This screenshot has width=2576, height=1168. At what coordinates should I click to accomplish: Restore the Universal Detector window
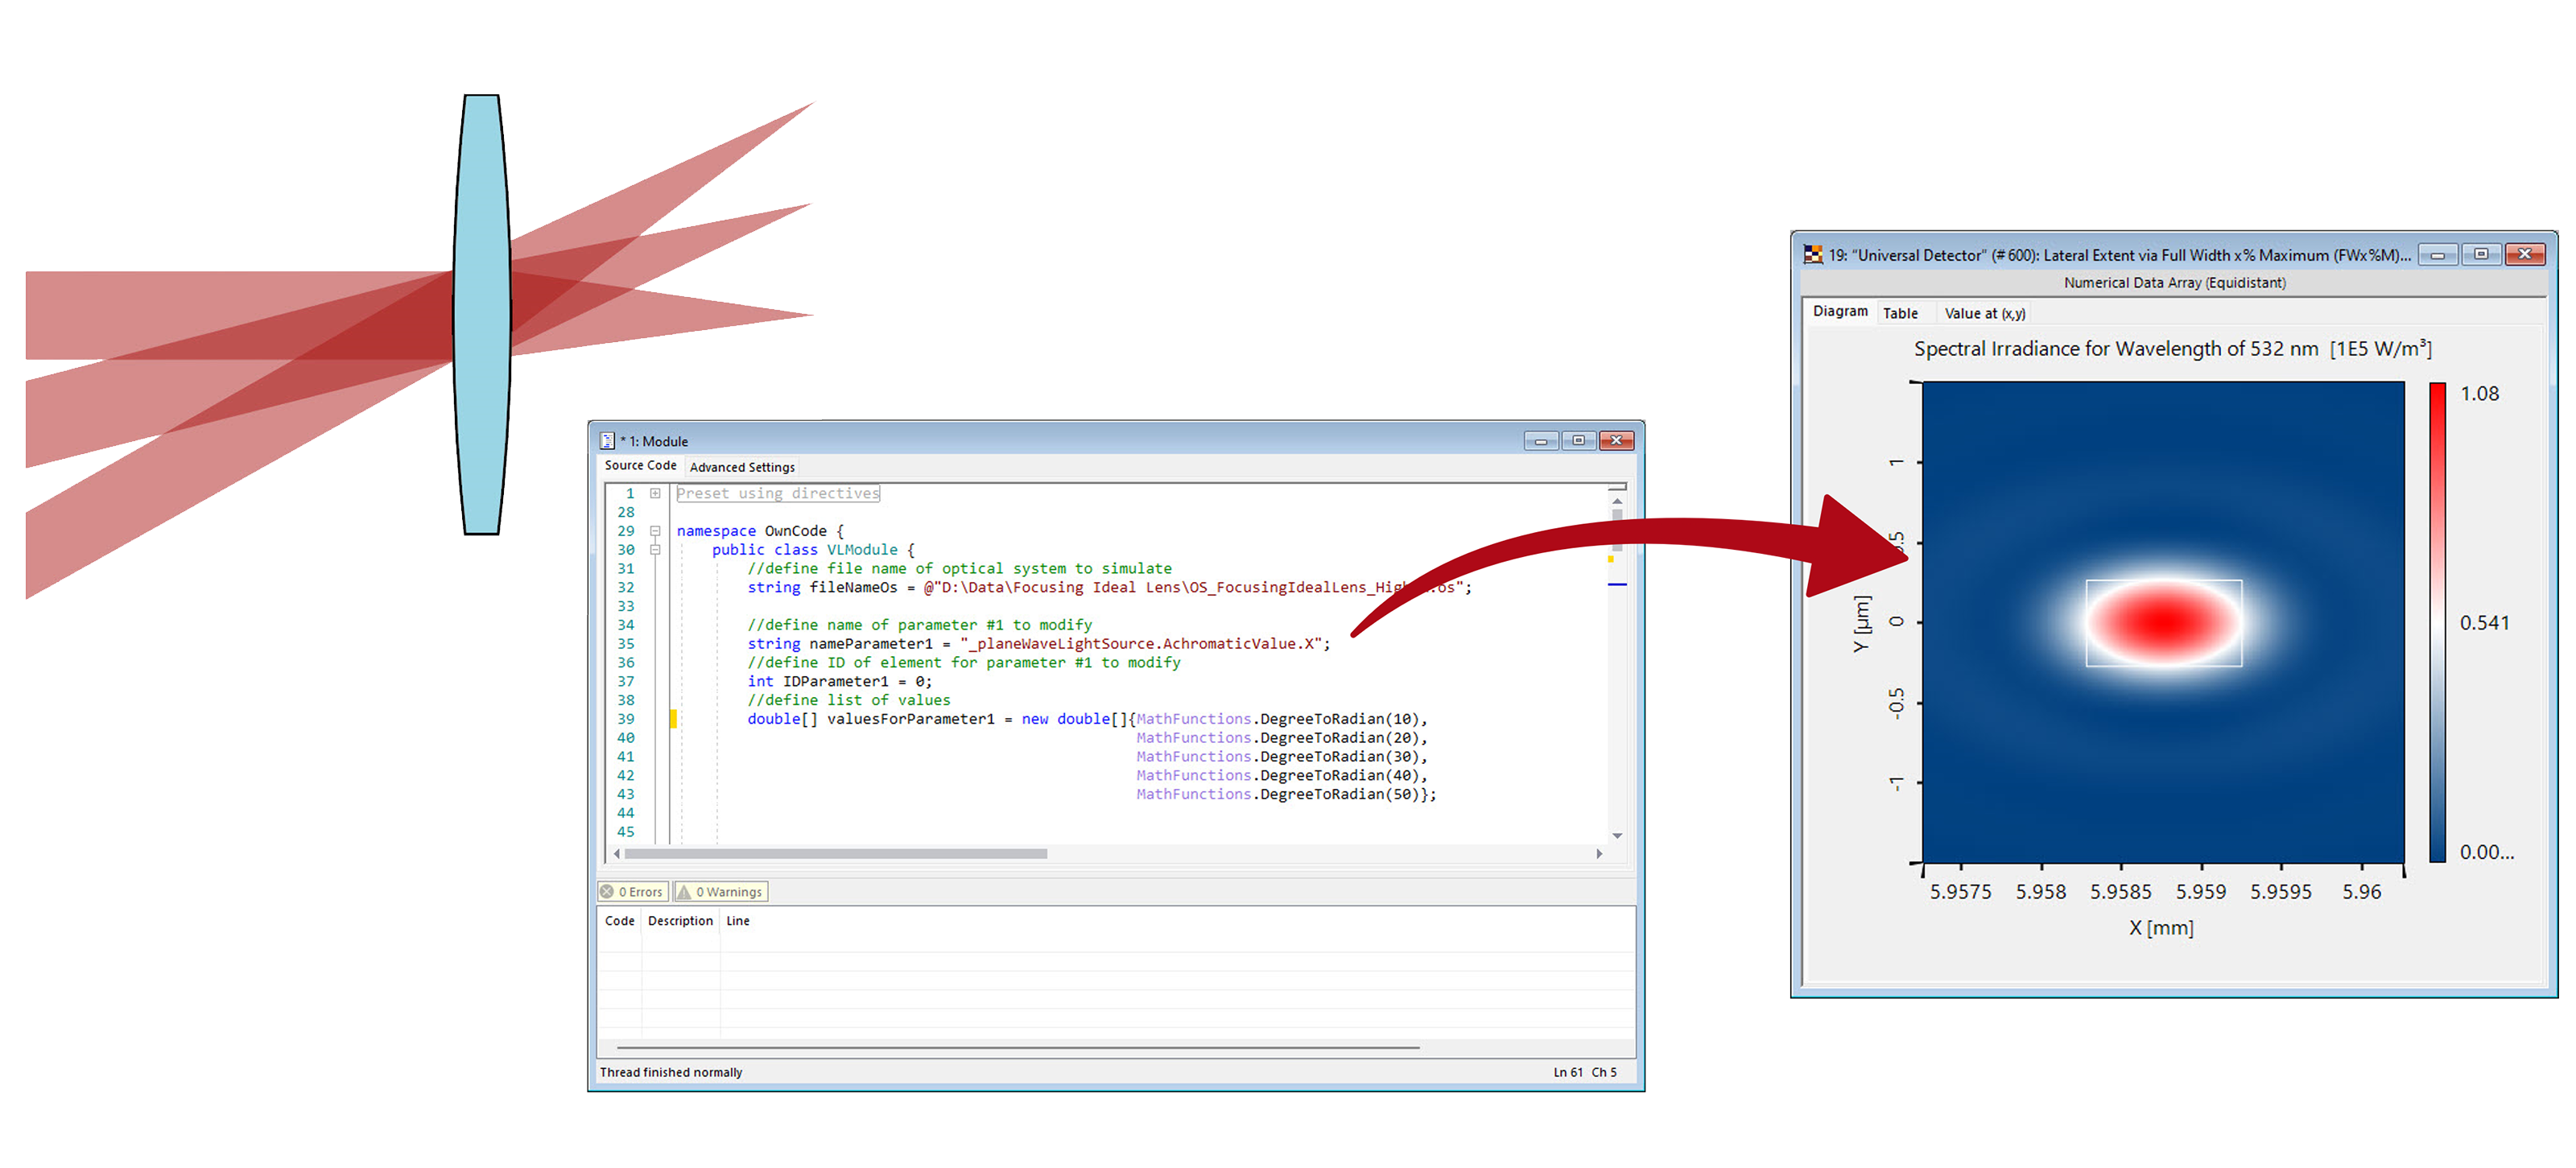pos(2480,255)
